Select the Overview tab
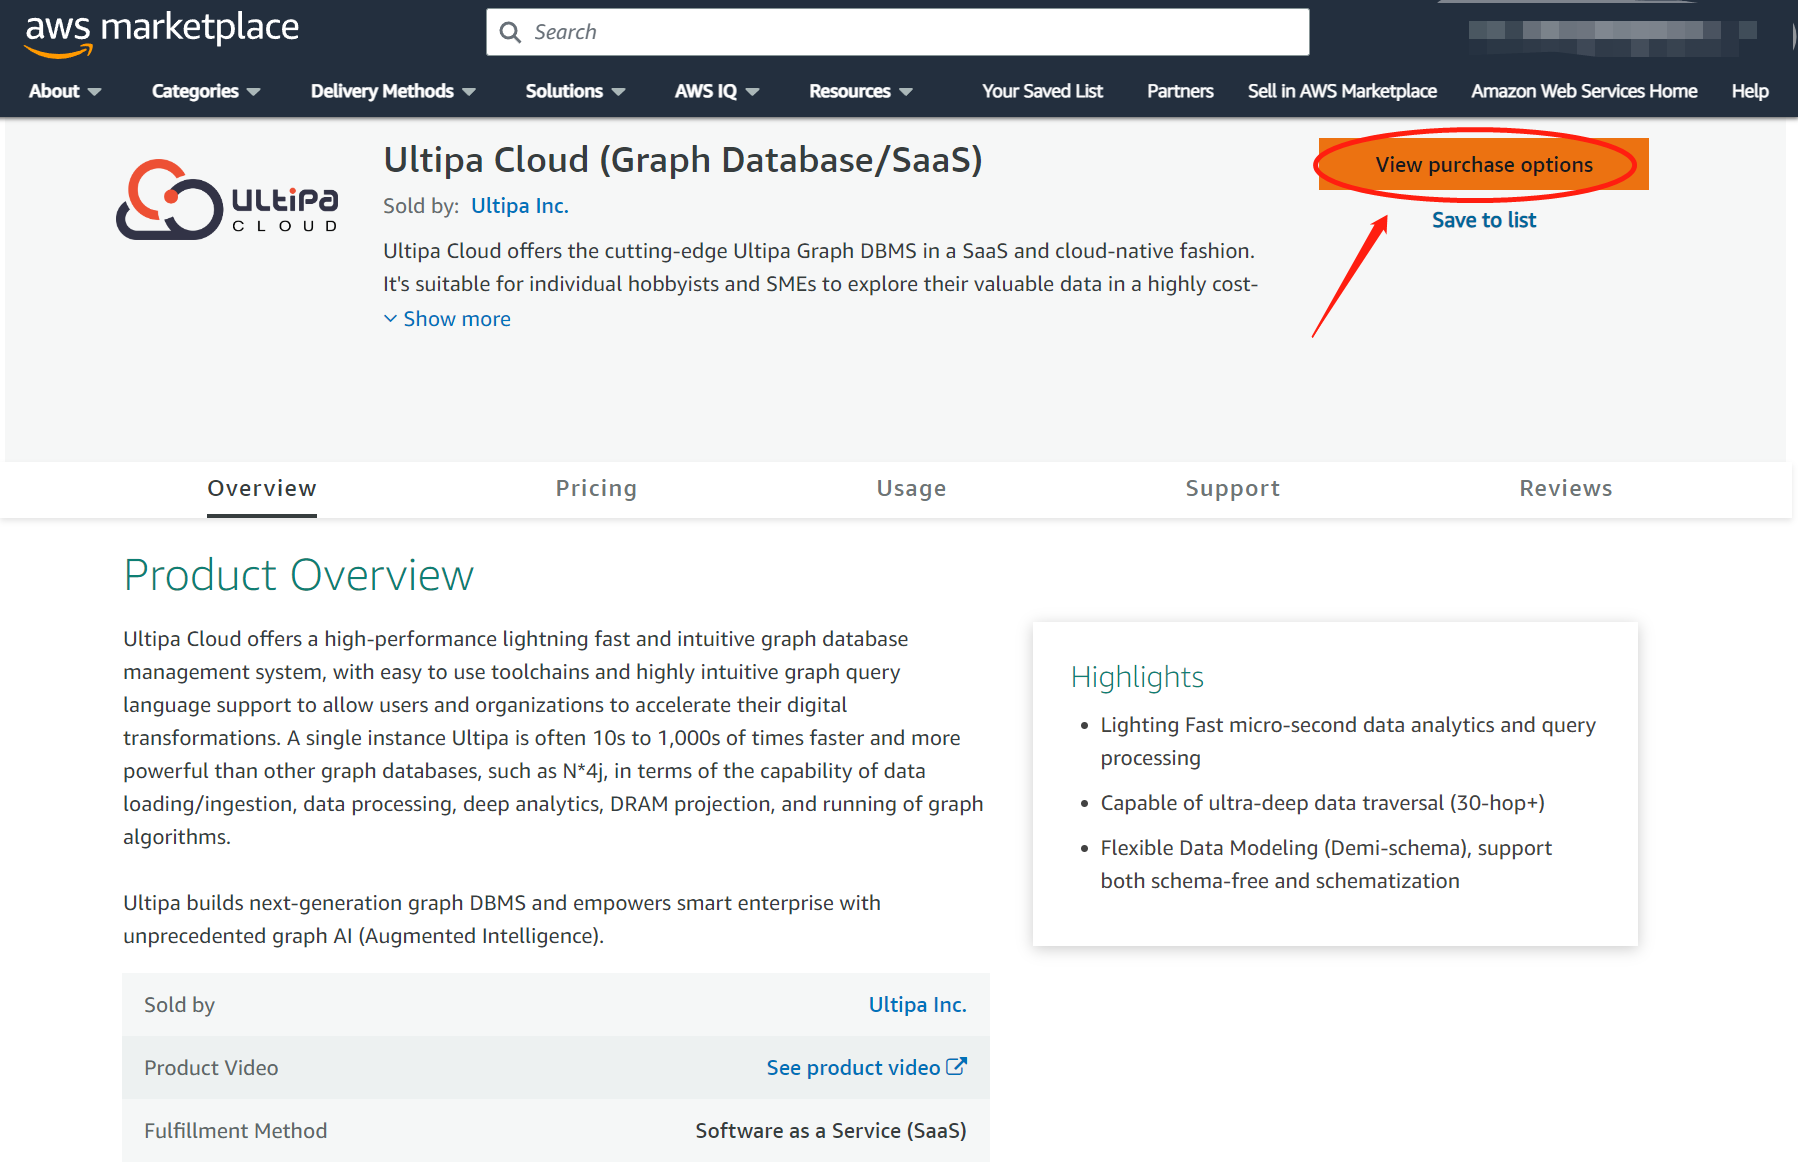The height and width of the screenshot is (1176, 1798). pyautogui.click(x=262, y=489)
